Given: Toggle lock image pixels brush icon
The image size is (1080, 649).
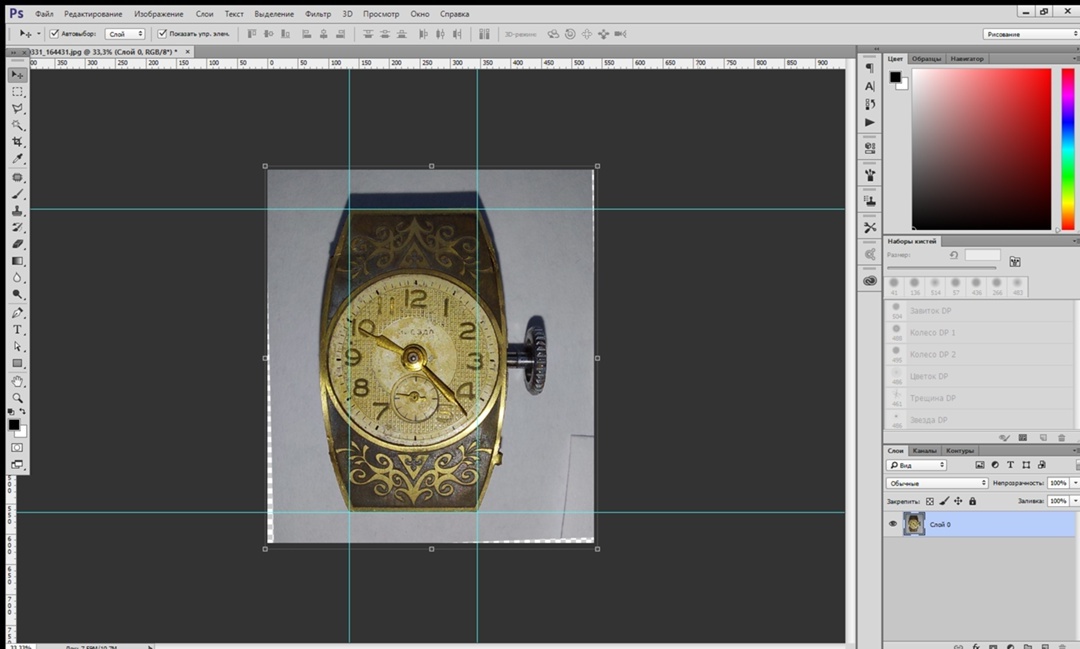Looking at the screenshot, I should pyautogui.click(x=944, y=502).
